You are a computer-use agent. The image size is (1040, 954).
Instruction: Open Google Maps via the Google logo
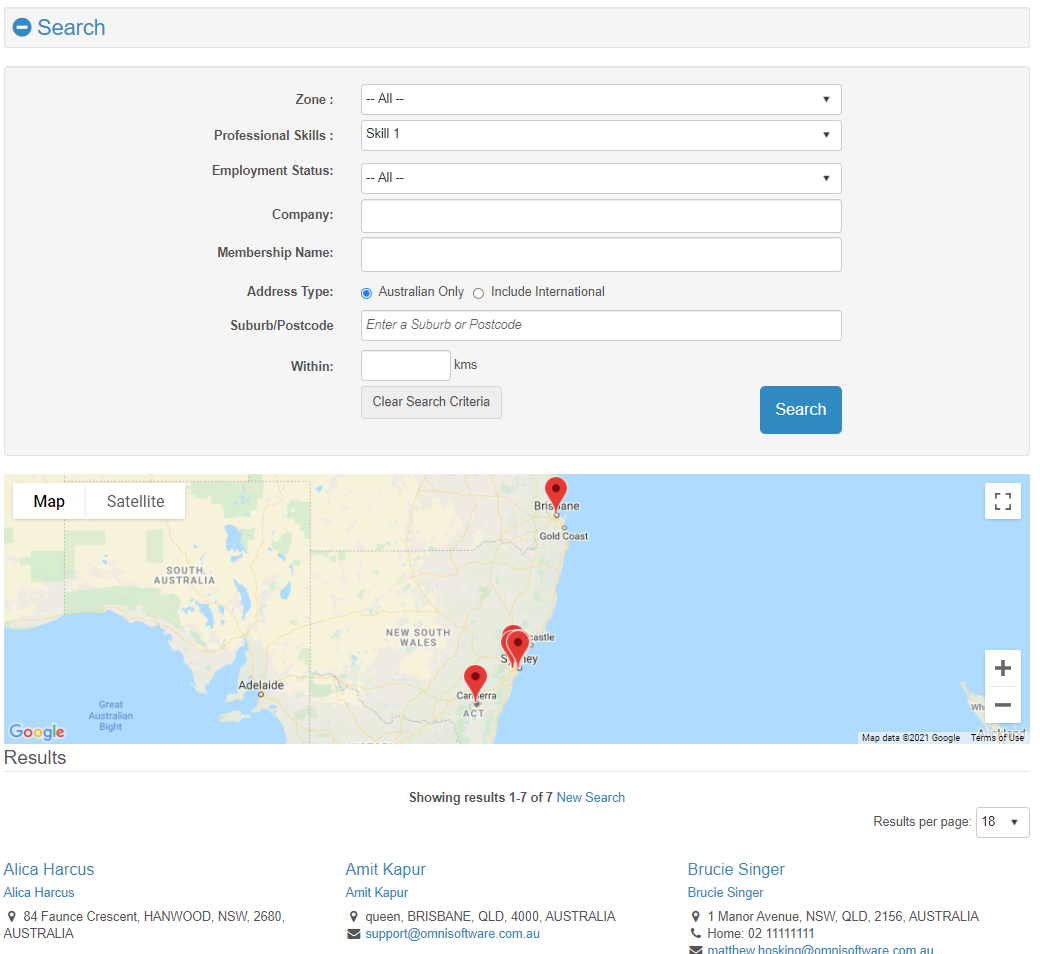click(x=36, y=732)
